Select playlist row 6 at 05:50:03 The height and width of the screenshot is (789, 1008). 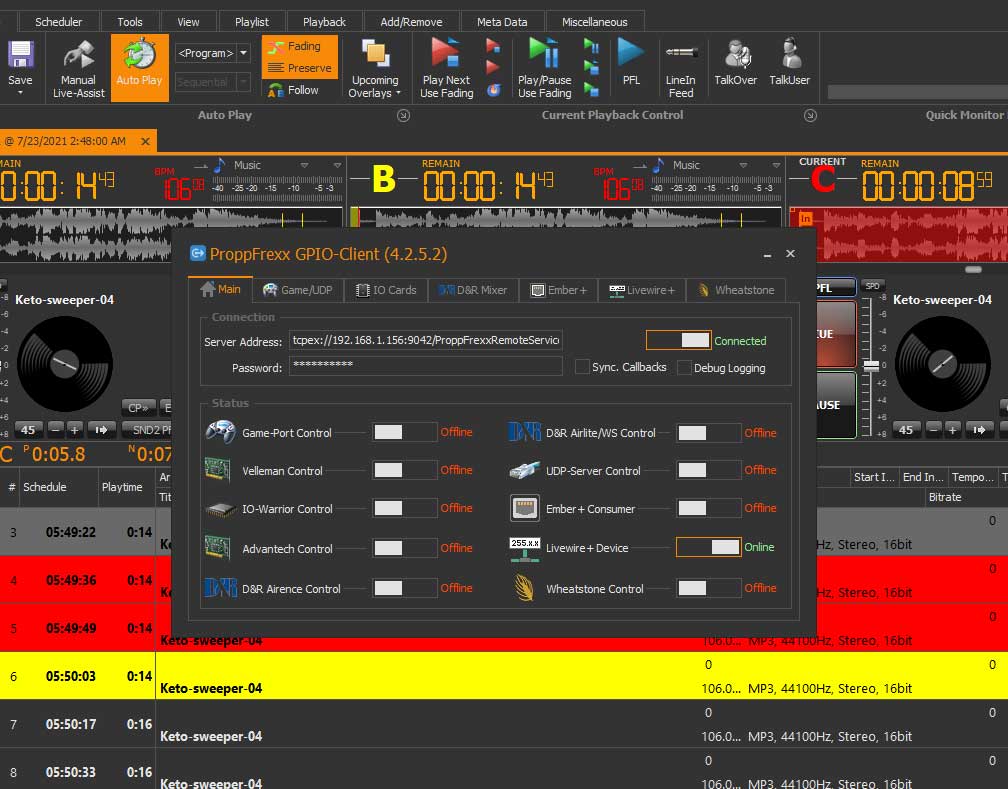[504, 676]
